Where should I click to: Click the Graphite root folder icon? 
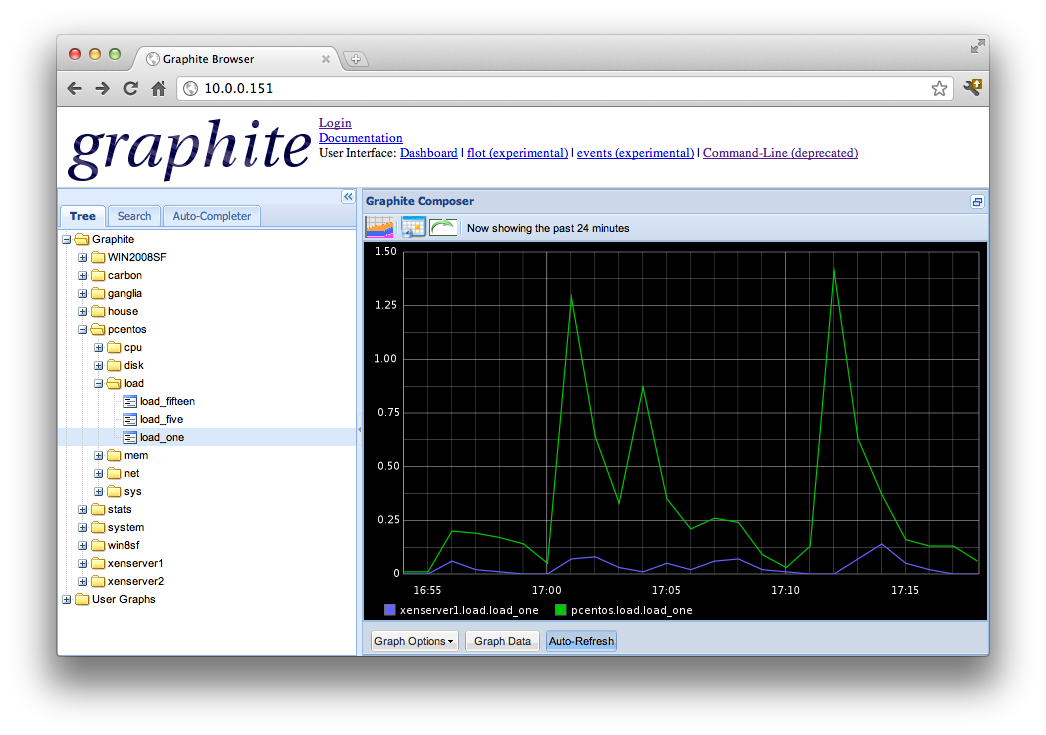coord(81,239)
